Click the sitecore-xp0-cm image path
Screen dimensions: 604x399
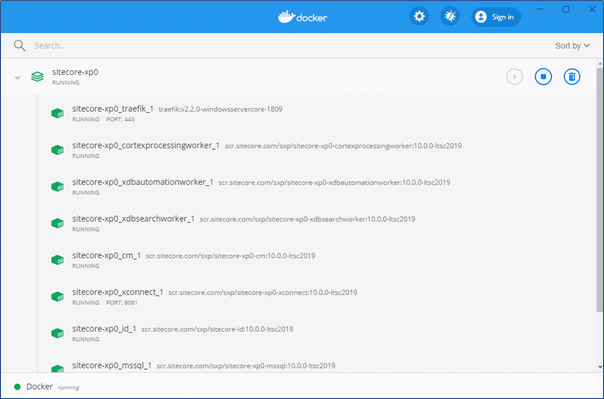click(230, 256)
